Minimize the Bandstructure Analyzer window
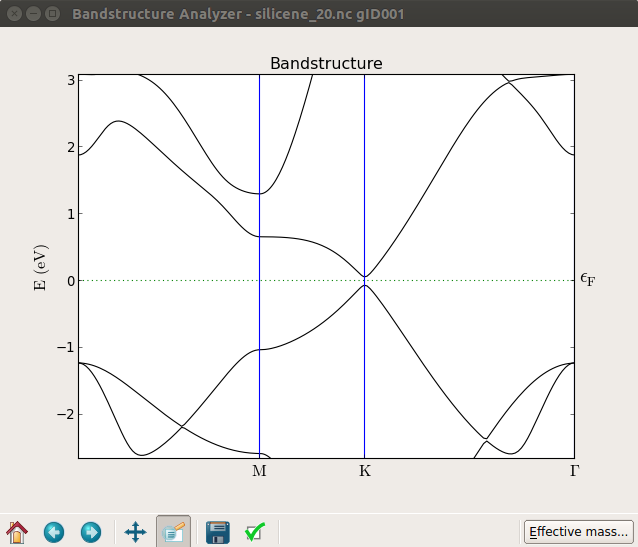 pos(33,13)
